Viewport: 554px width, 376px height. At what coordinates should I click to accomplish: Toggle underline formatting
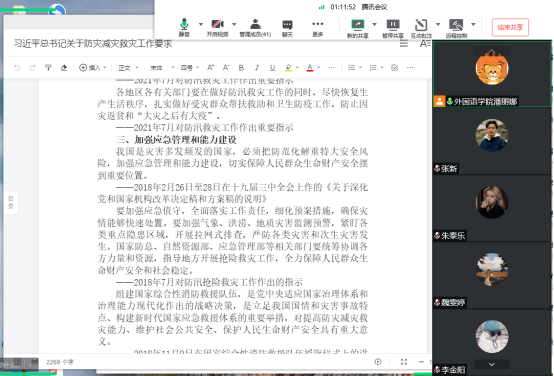pos(272,67)
